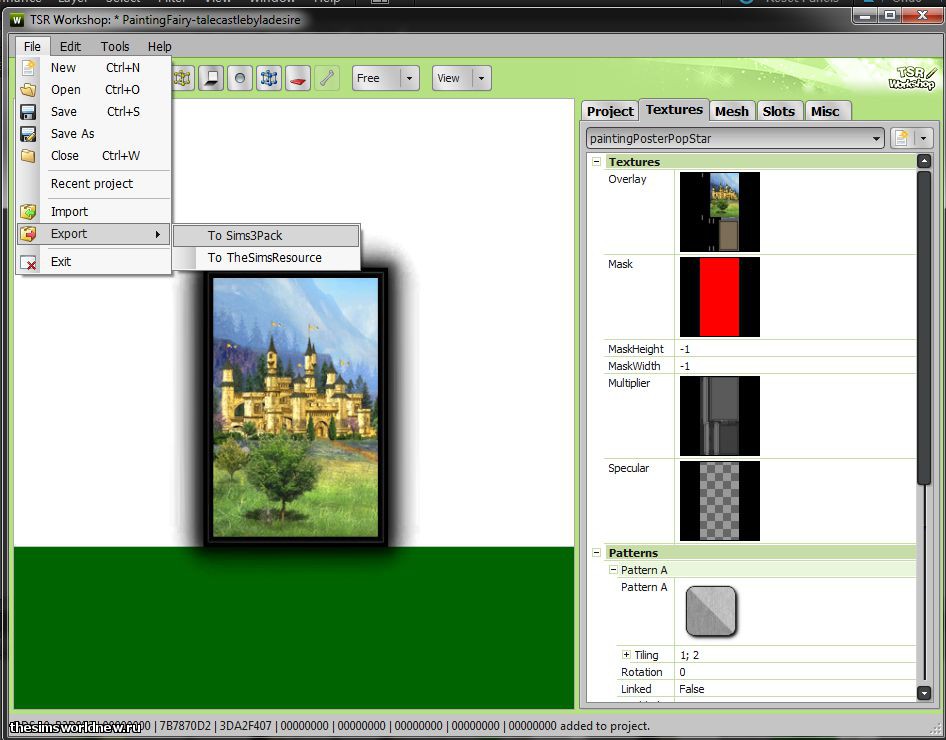Image resolution: width=946 pixels, height=740 pixels.
Task: Click the Tiling value 1; 2
Action: pyautogui.click(x=795, y=655)
